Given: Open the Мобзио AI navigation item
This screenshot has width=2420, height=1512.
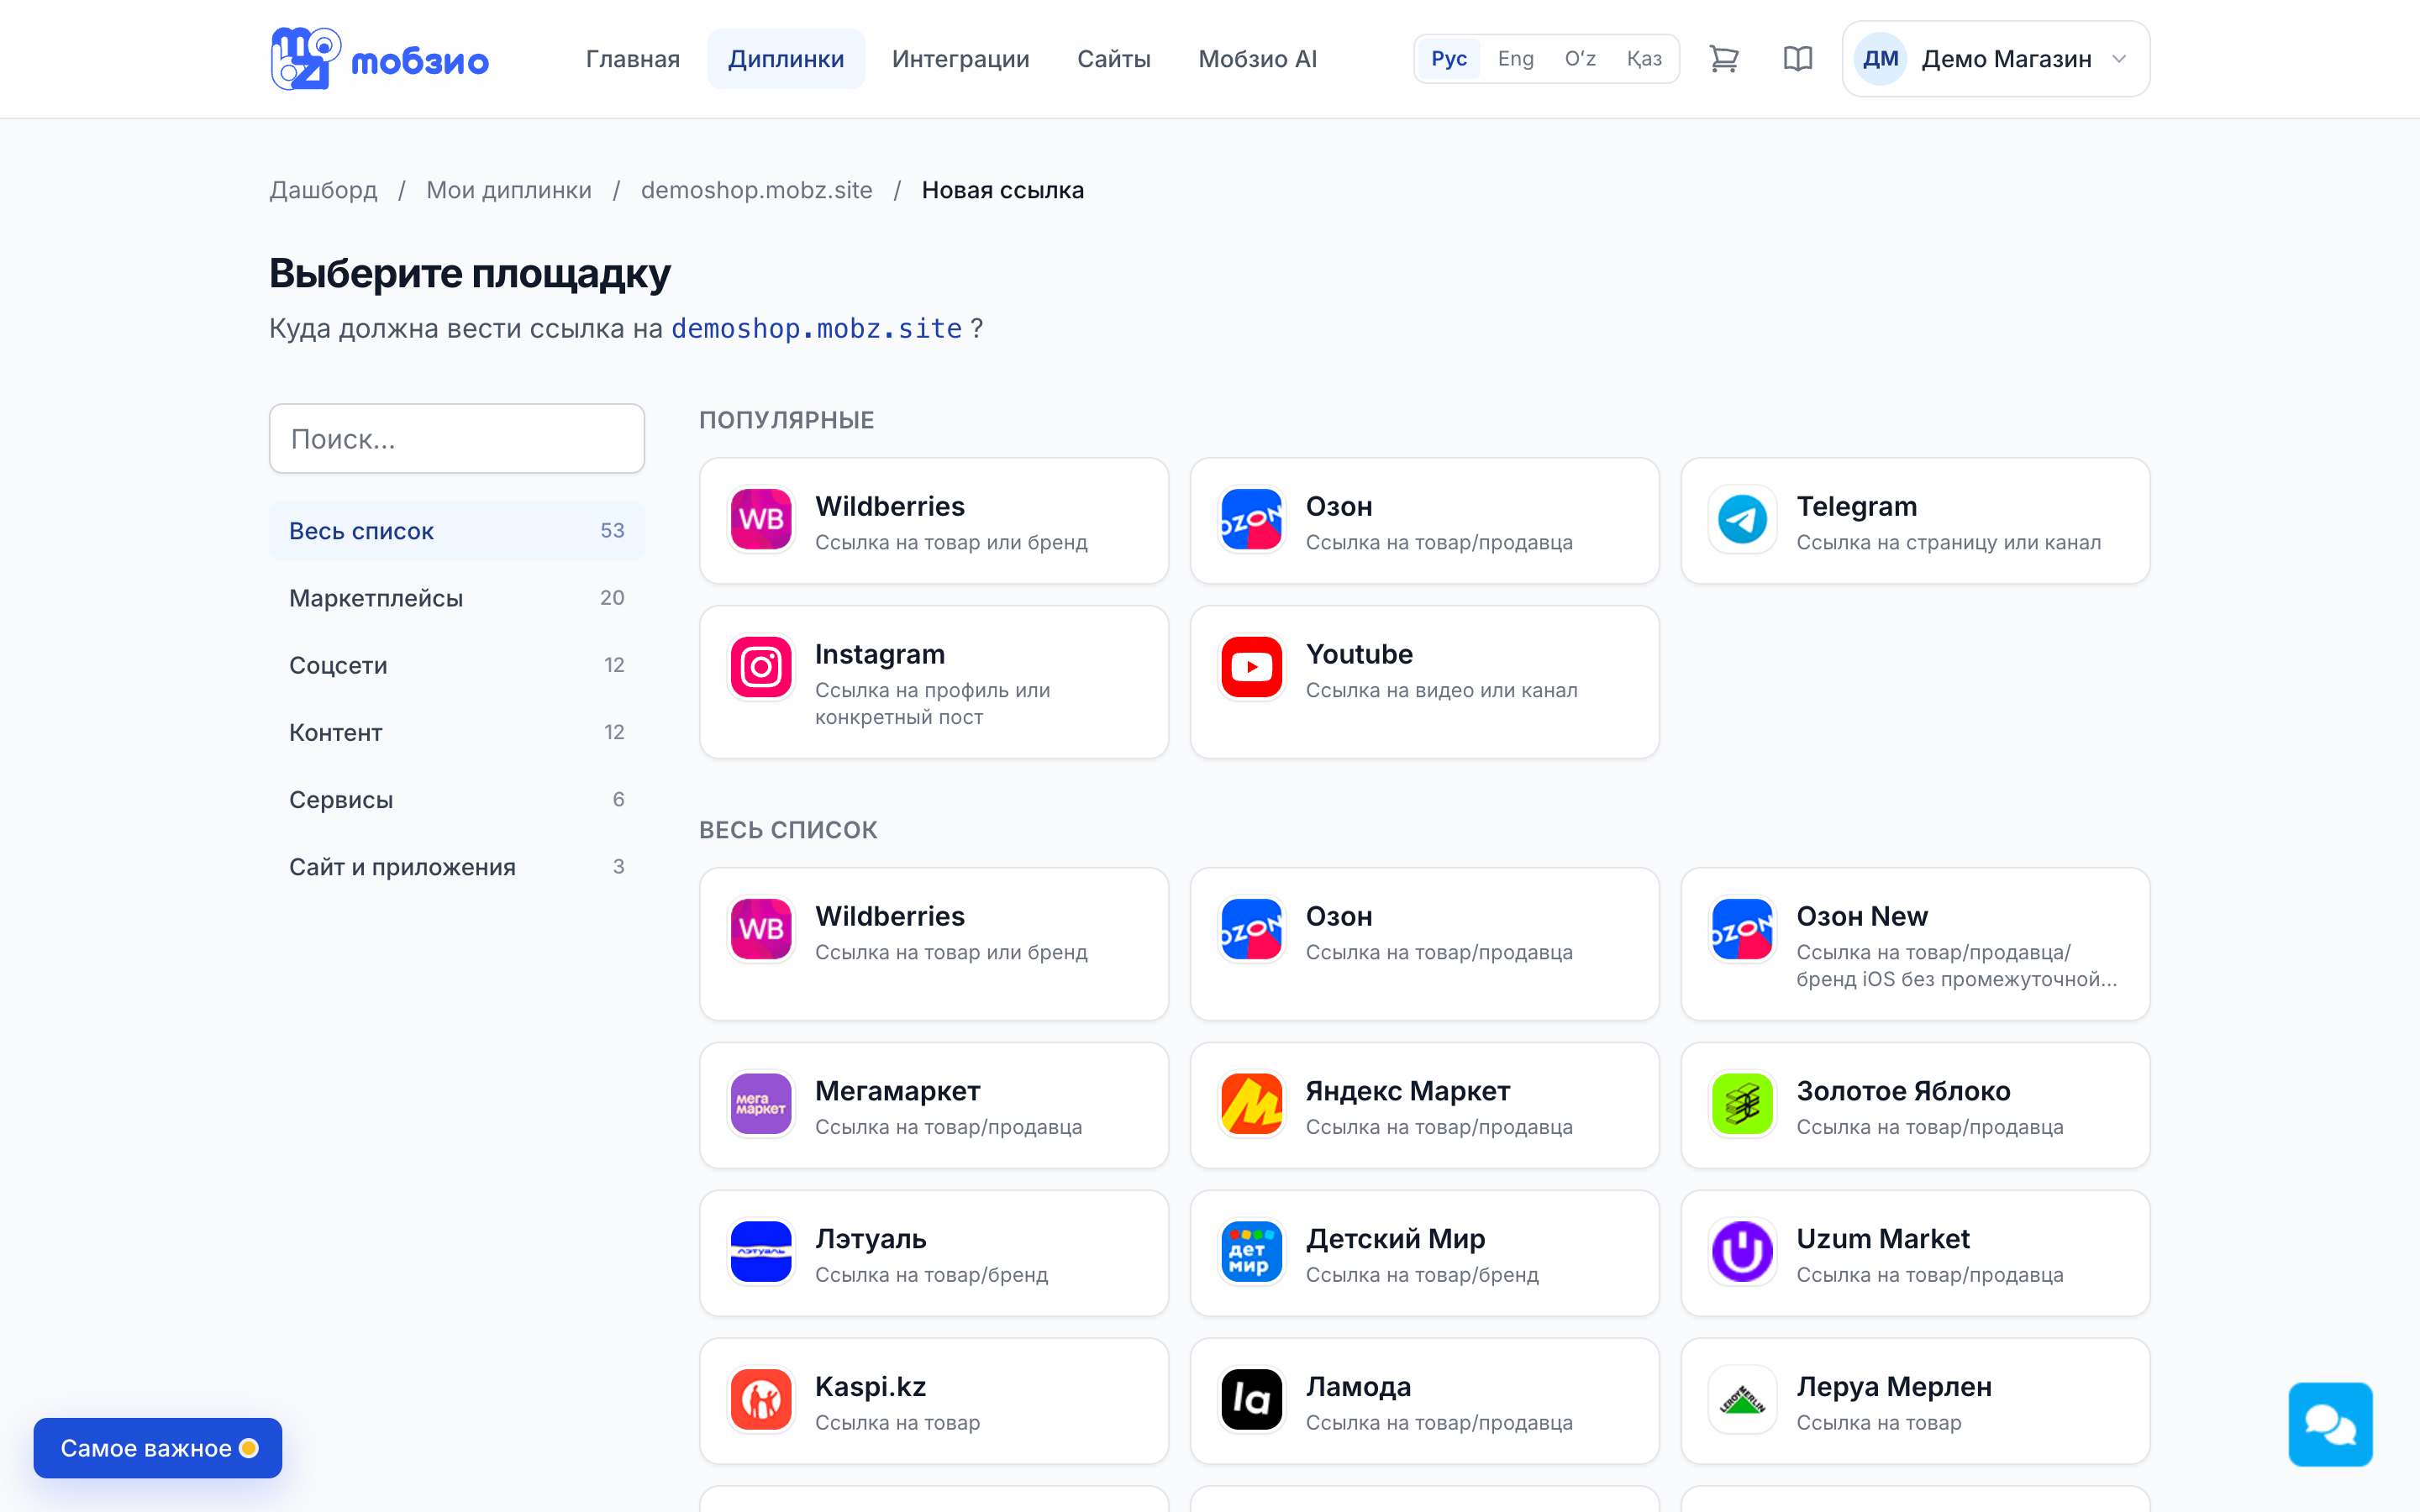Looking at the screenshot, I should point(1257,59).
